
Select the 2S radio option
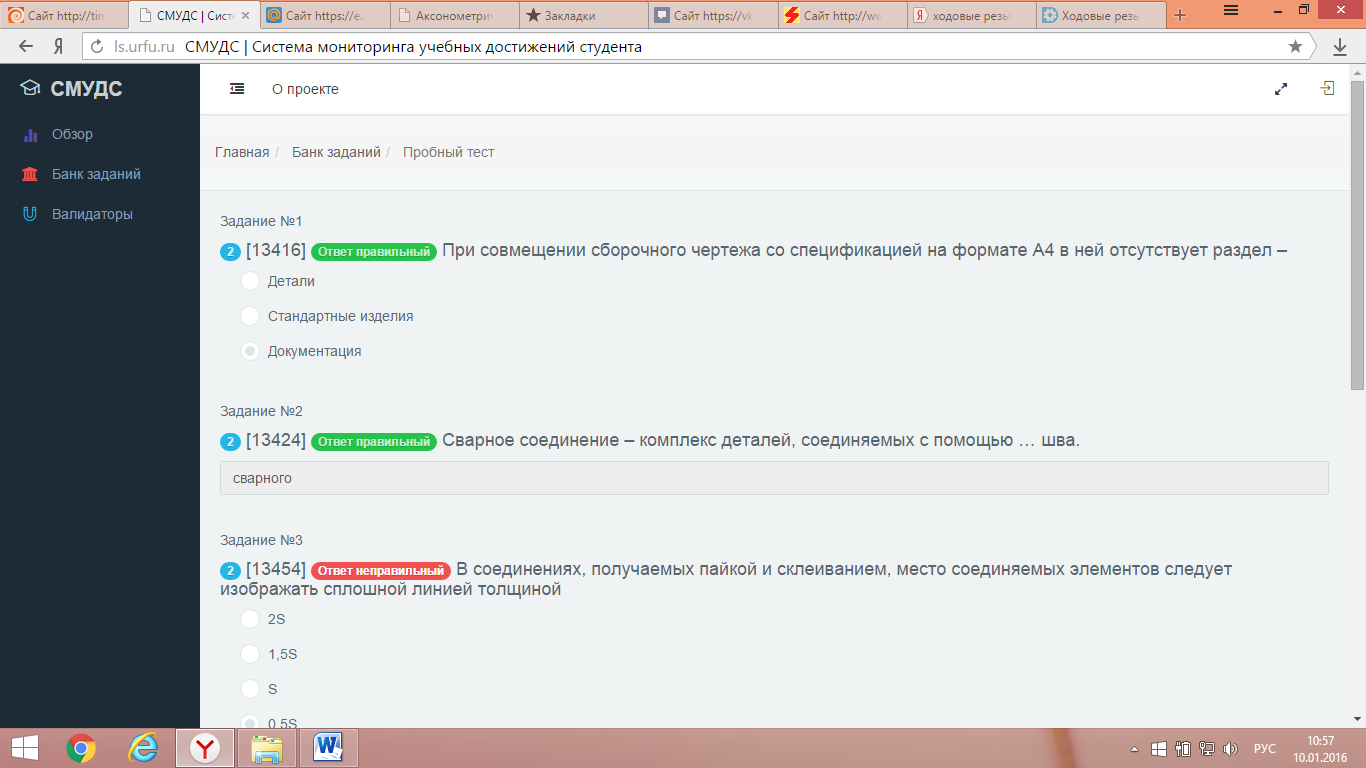click(250, 619)
